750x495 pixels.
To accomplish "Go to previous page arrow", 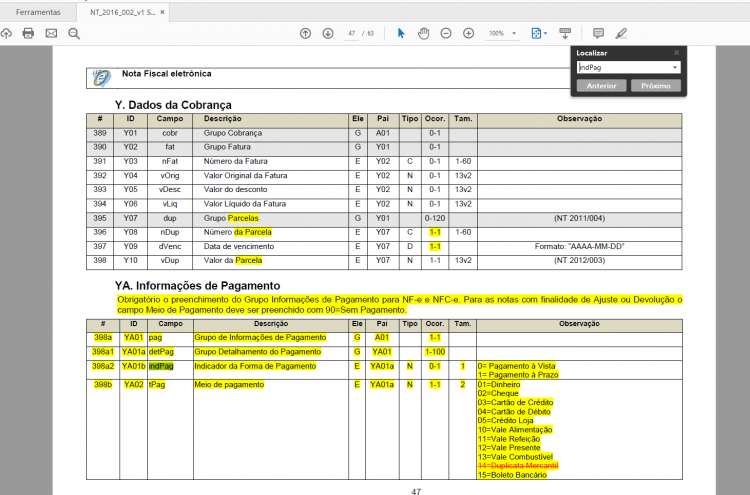I will [x=305, y=33].
